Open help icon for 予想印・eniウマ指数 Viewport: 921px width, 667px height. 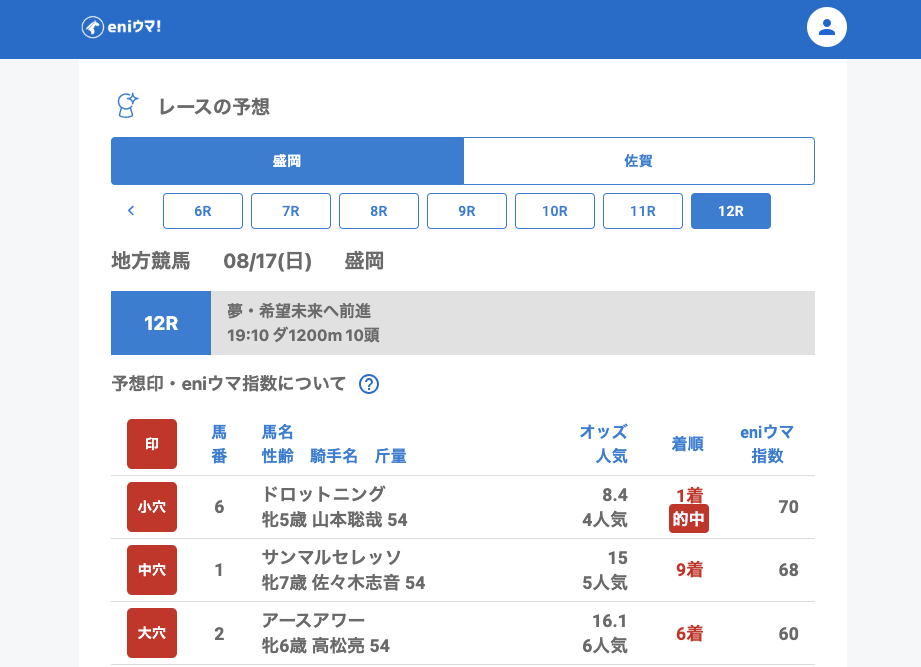[368, 384]
